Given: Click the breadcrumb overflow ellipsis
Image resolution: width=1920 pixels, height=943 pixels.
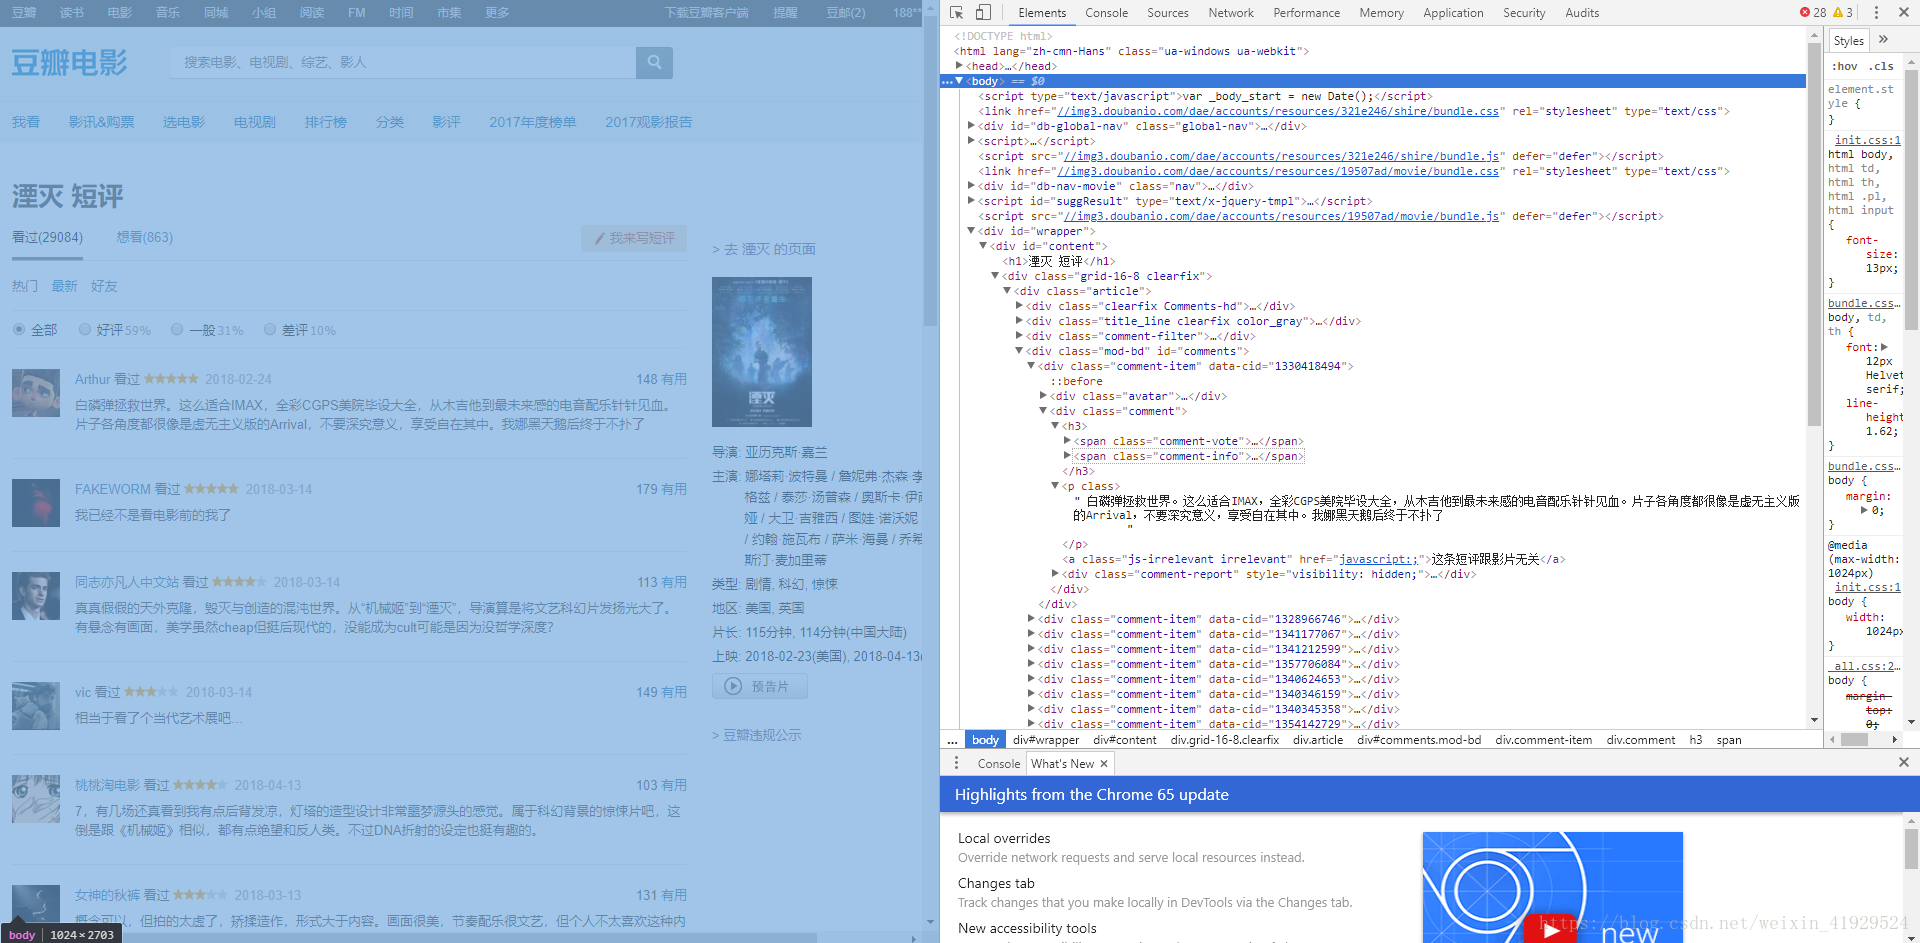Looking at the screenshot, I should click(953, 740).
